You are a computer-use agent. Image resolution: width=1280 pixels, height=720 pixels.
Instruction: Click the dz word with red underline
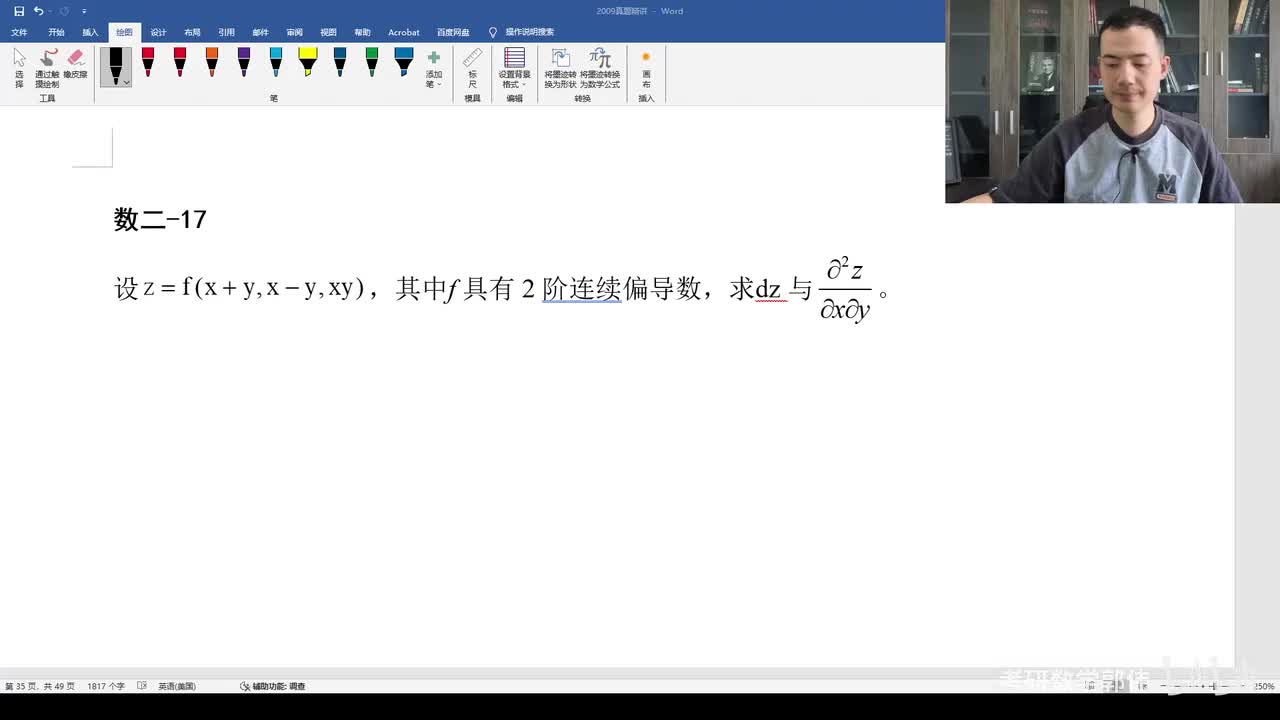click(x=768, y=290)
